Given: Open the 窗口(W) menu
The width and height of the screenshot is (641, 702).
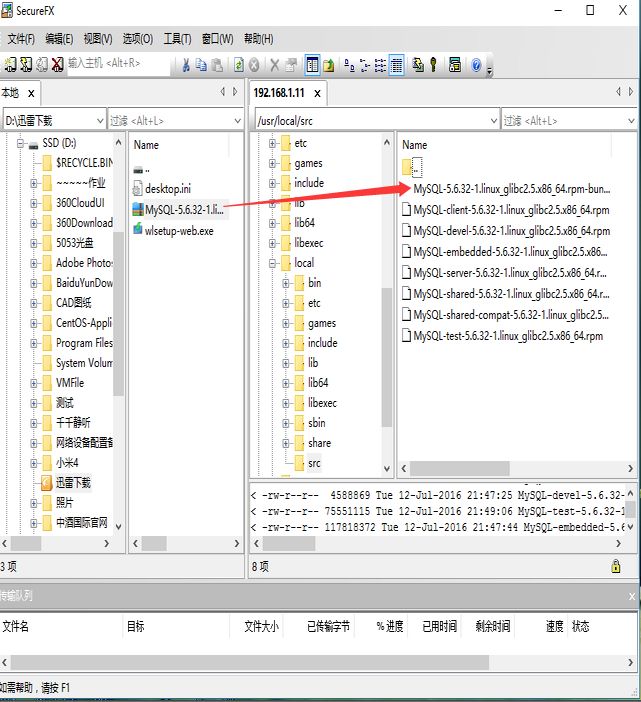Looking at the screenshot, I should click(x=218, y=39).
